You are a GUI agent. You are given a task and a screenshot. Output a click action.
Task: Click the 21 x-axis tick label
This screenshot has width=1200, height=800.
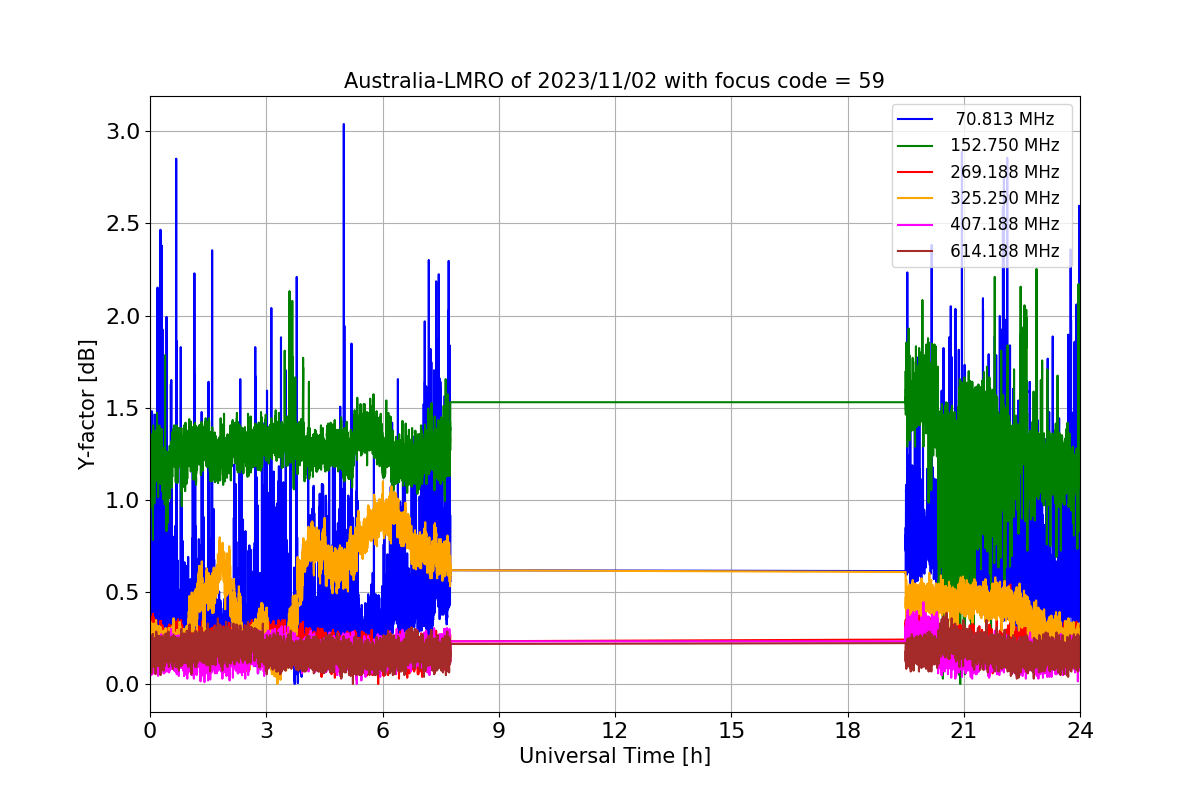coord(963,731)
